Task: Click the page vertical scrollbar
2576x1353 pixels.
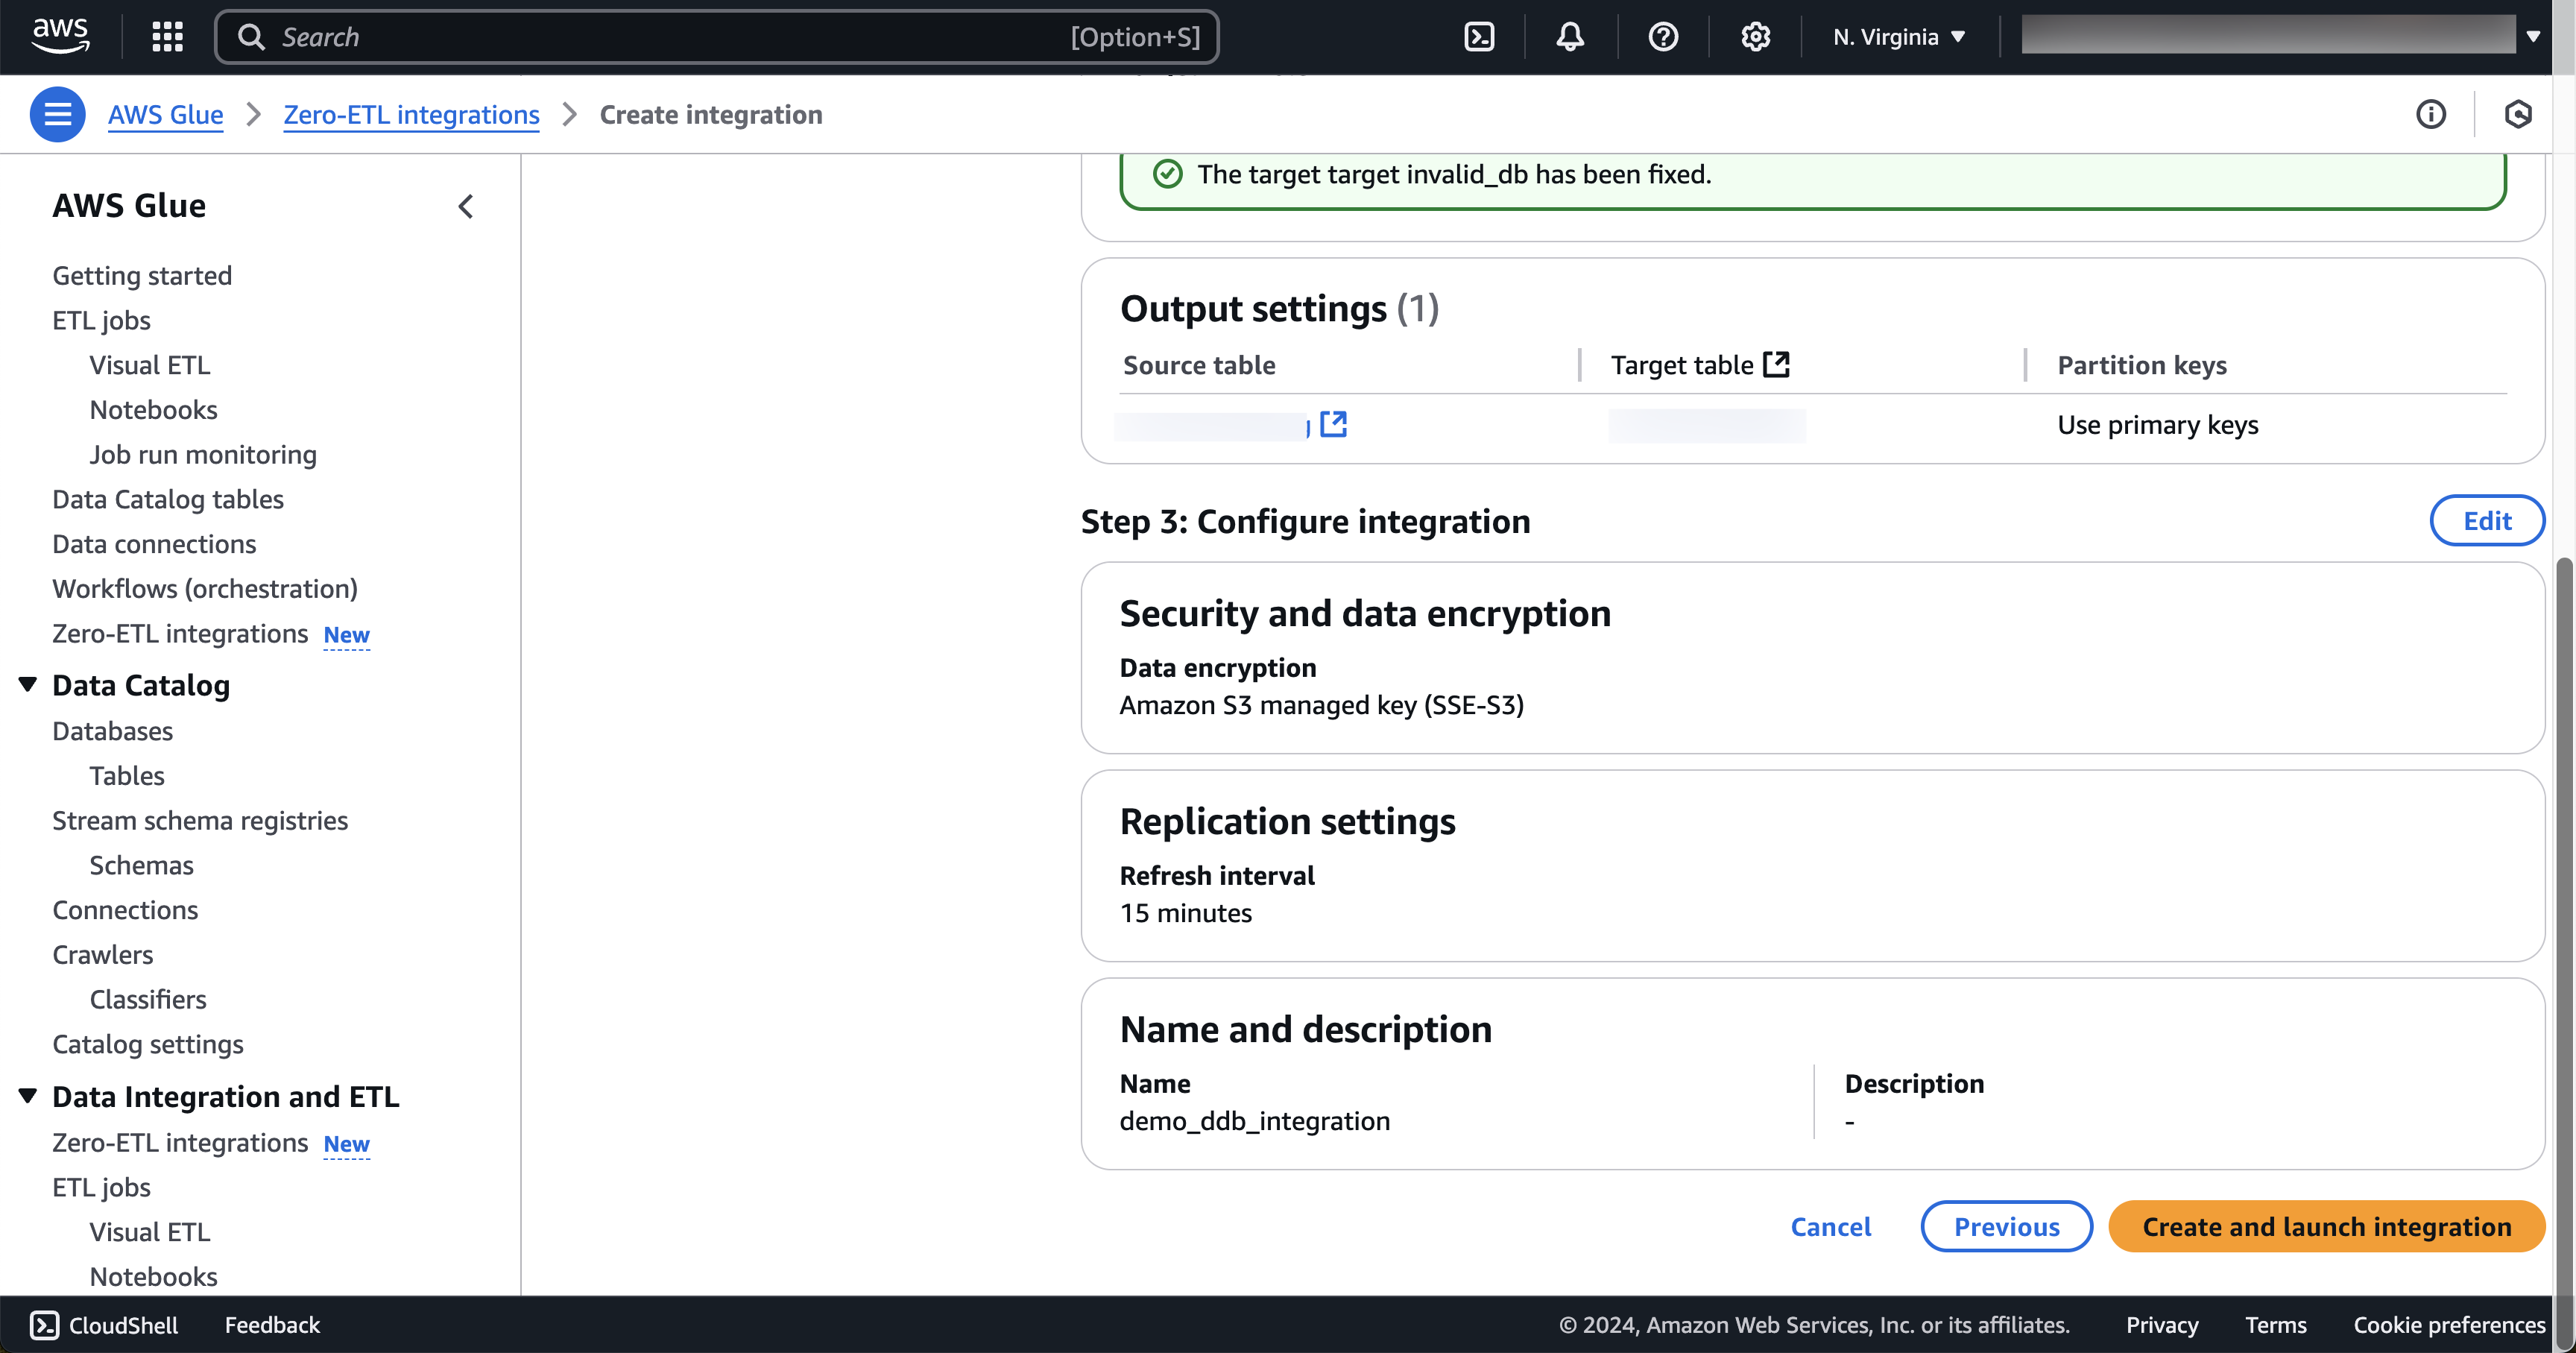Action: 2563,900
